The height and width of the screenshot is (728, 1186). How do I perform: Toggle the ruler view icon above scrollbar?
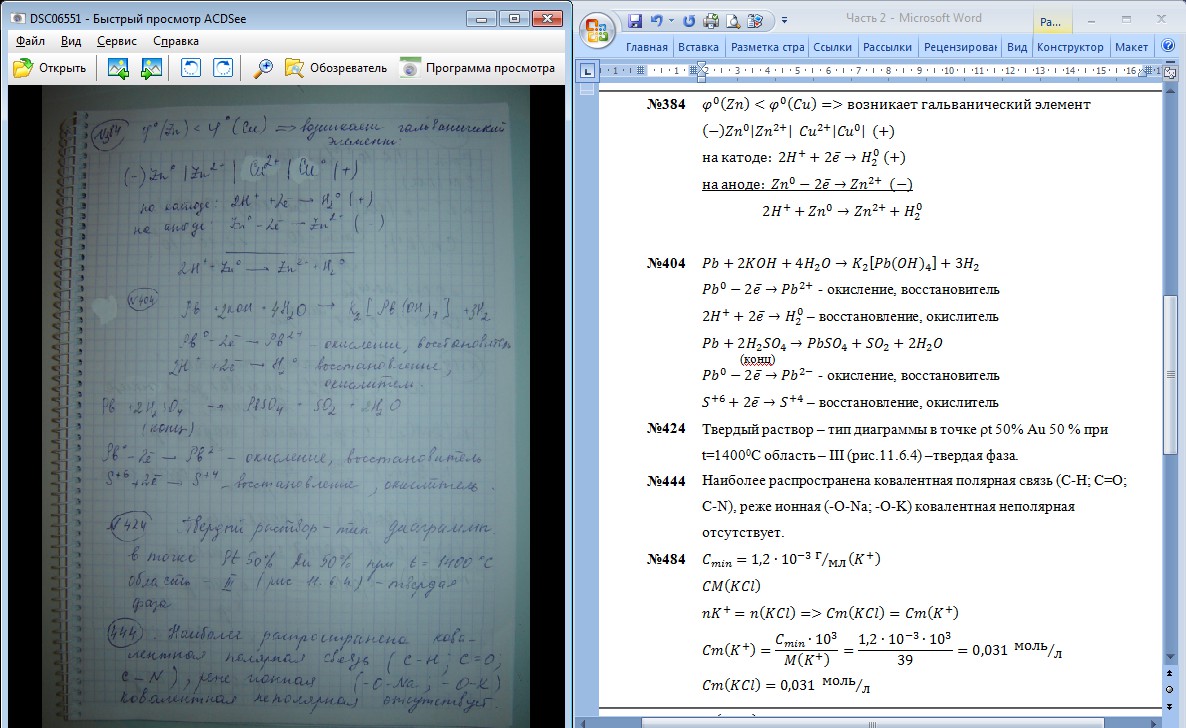pyautogui.click(x=1169, y=72)
